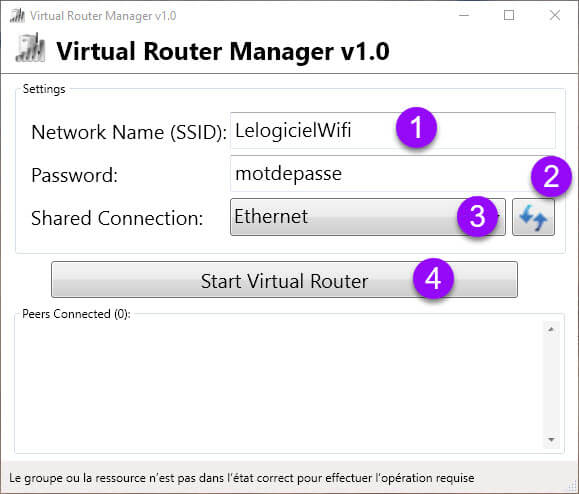The image size is (579, 494).
Task: Click the peers list scroll up arrow
Action: coord(551,329)
